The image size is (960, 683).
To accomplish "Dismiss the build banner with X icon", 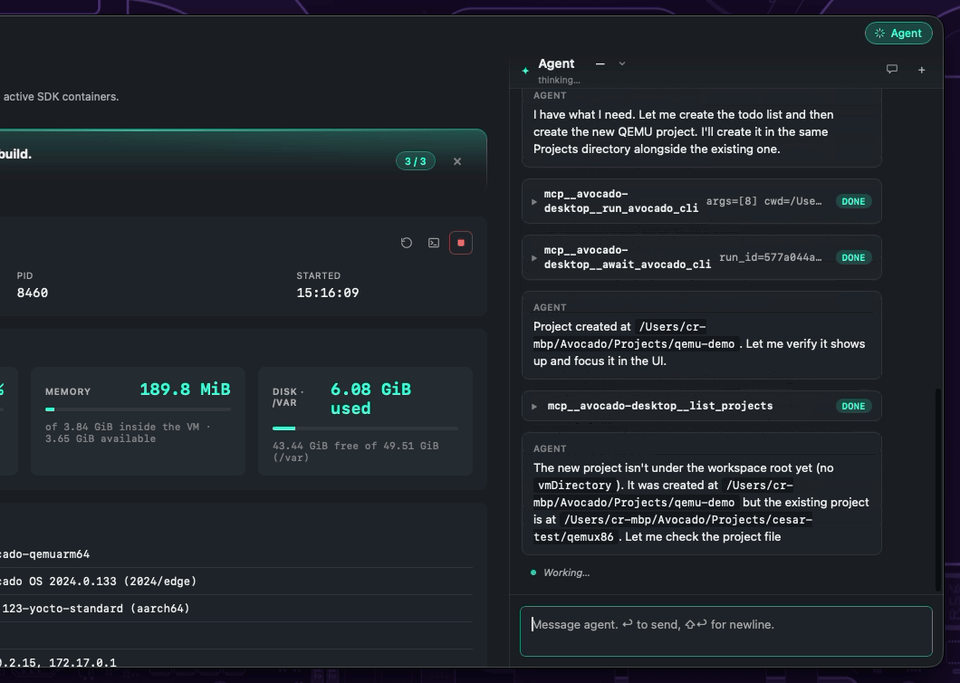I will (x=457, y=162).
